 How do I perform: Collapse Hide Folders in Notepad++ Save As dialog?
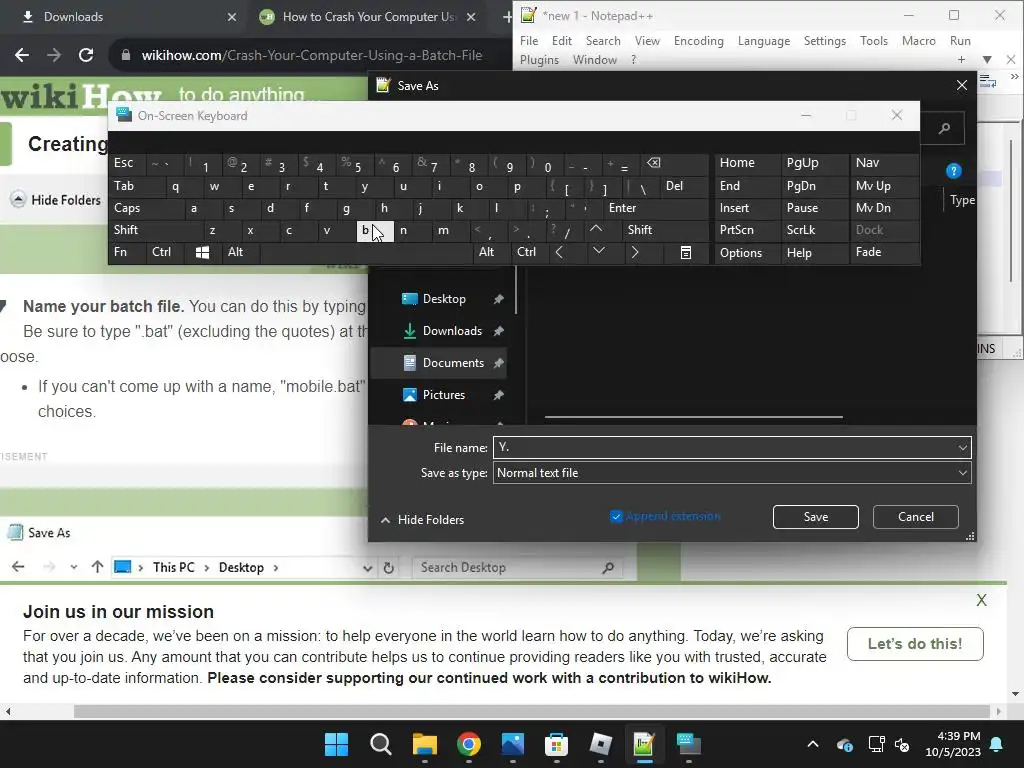click(x=423, y=520)
